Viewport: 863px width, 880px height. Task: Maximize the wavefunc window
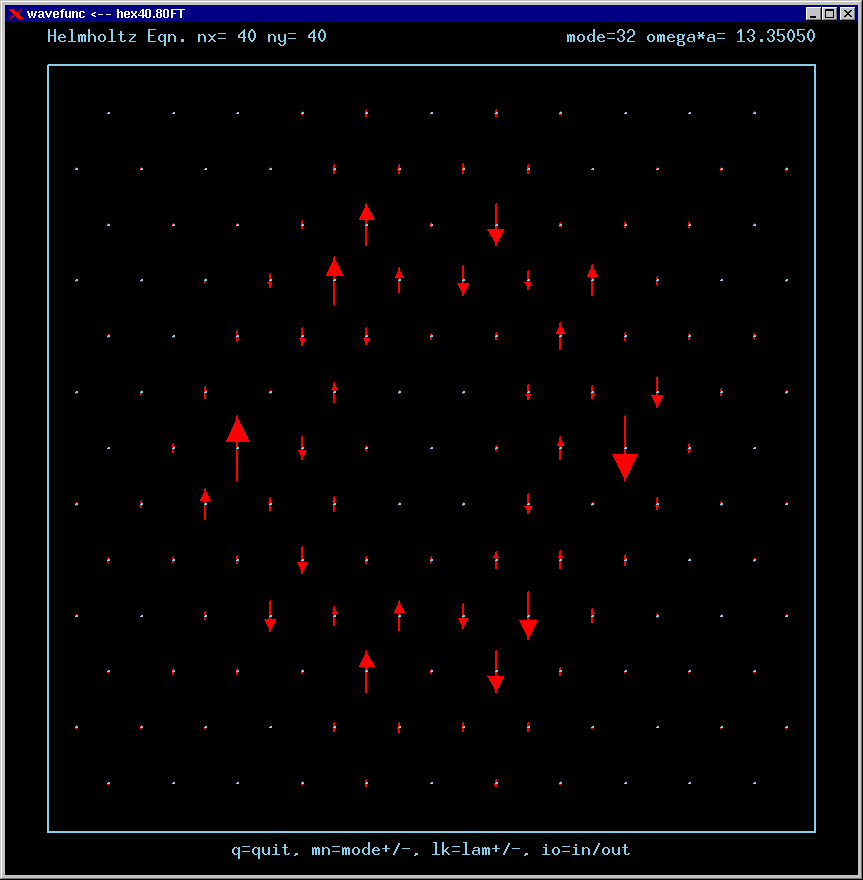829,13
